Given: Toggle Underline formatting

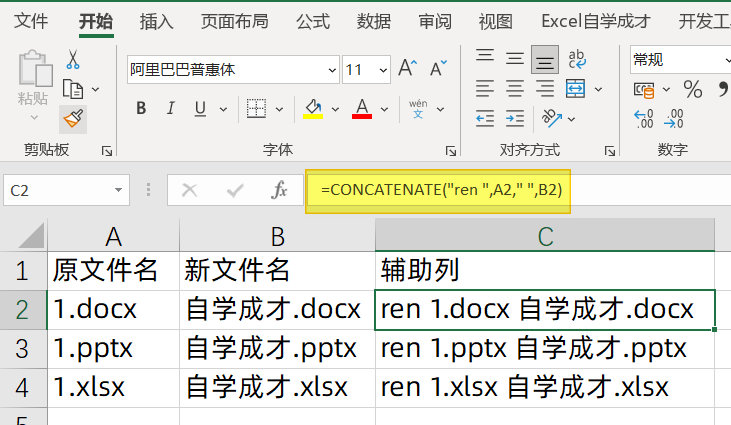Looking at the screenshot, I should [200, 109].
